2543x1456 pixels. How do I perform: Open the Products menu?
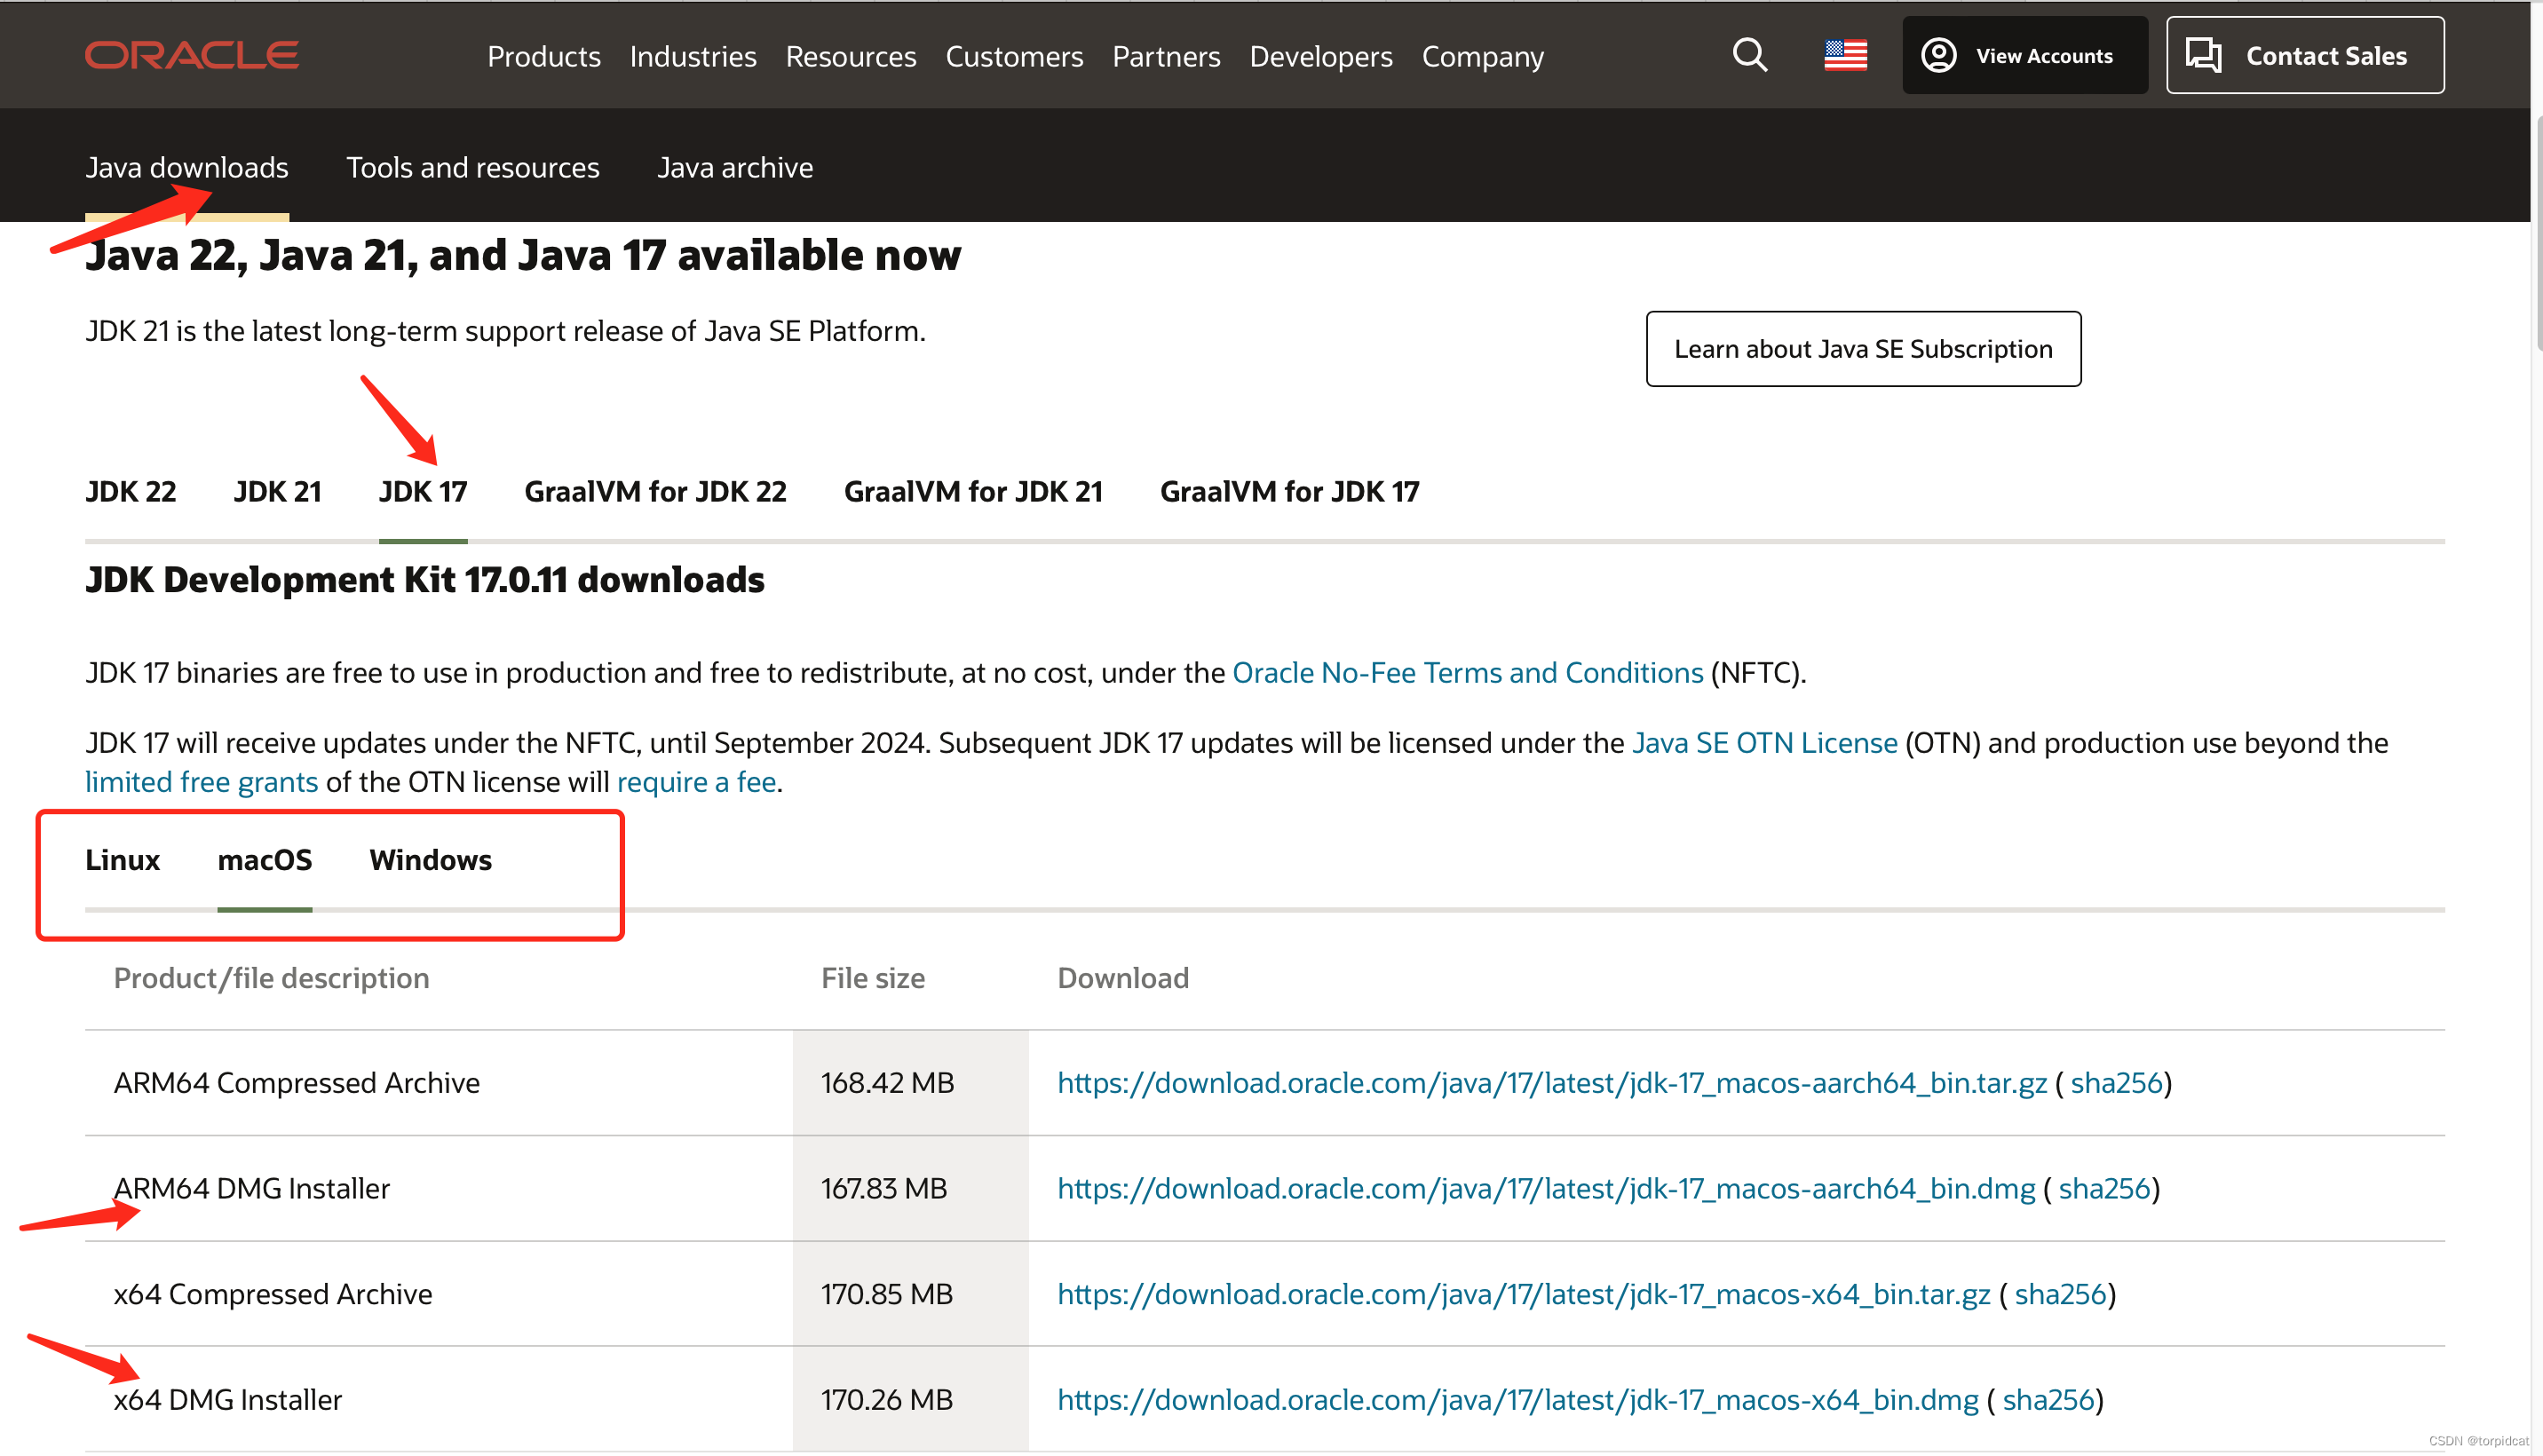pos(543,57)
